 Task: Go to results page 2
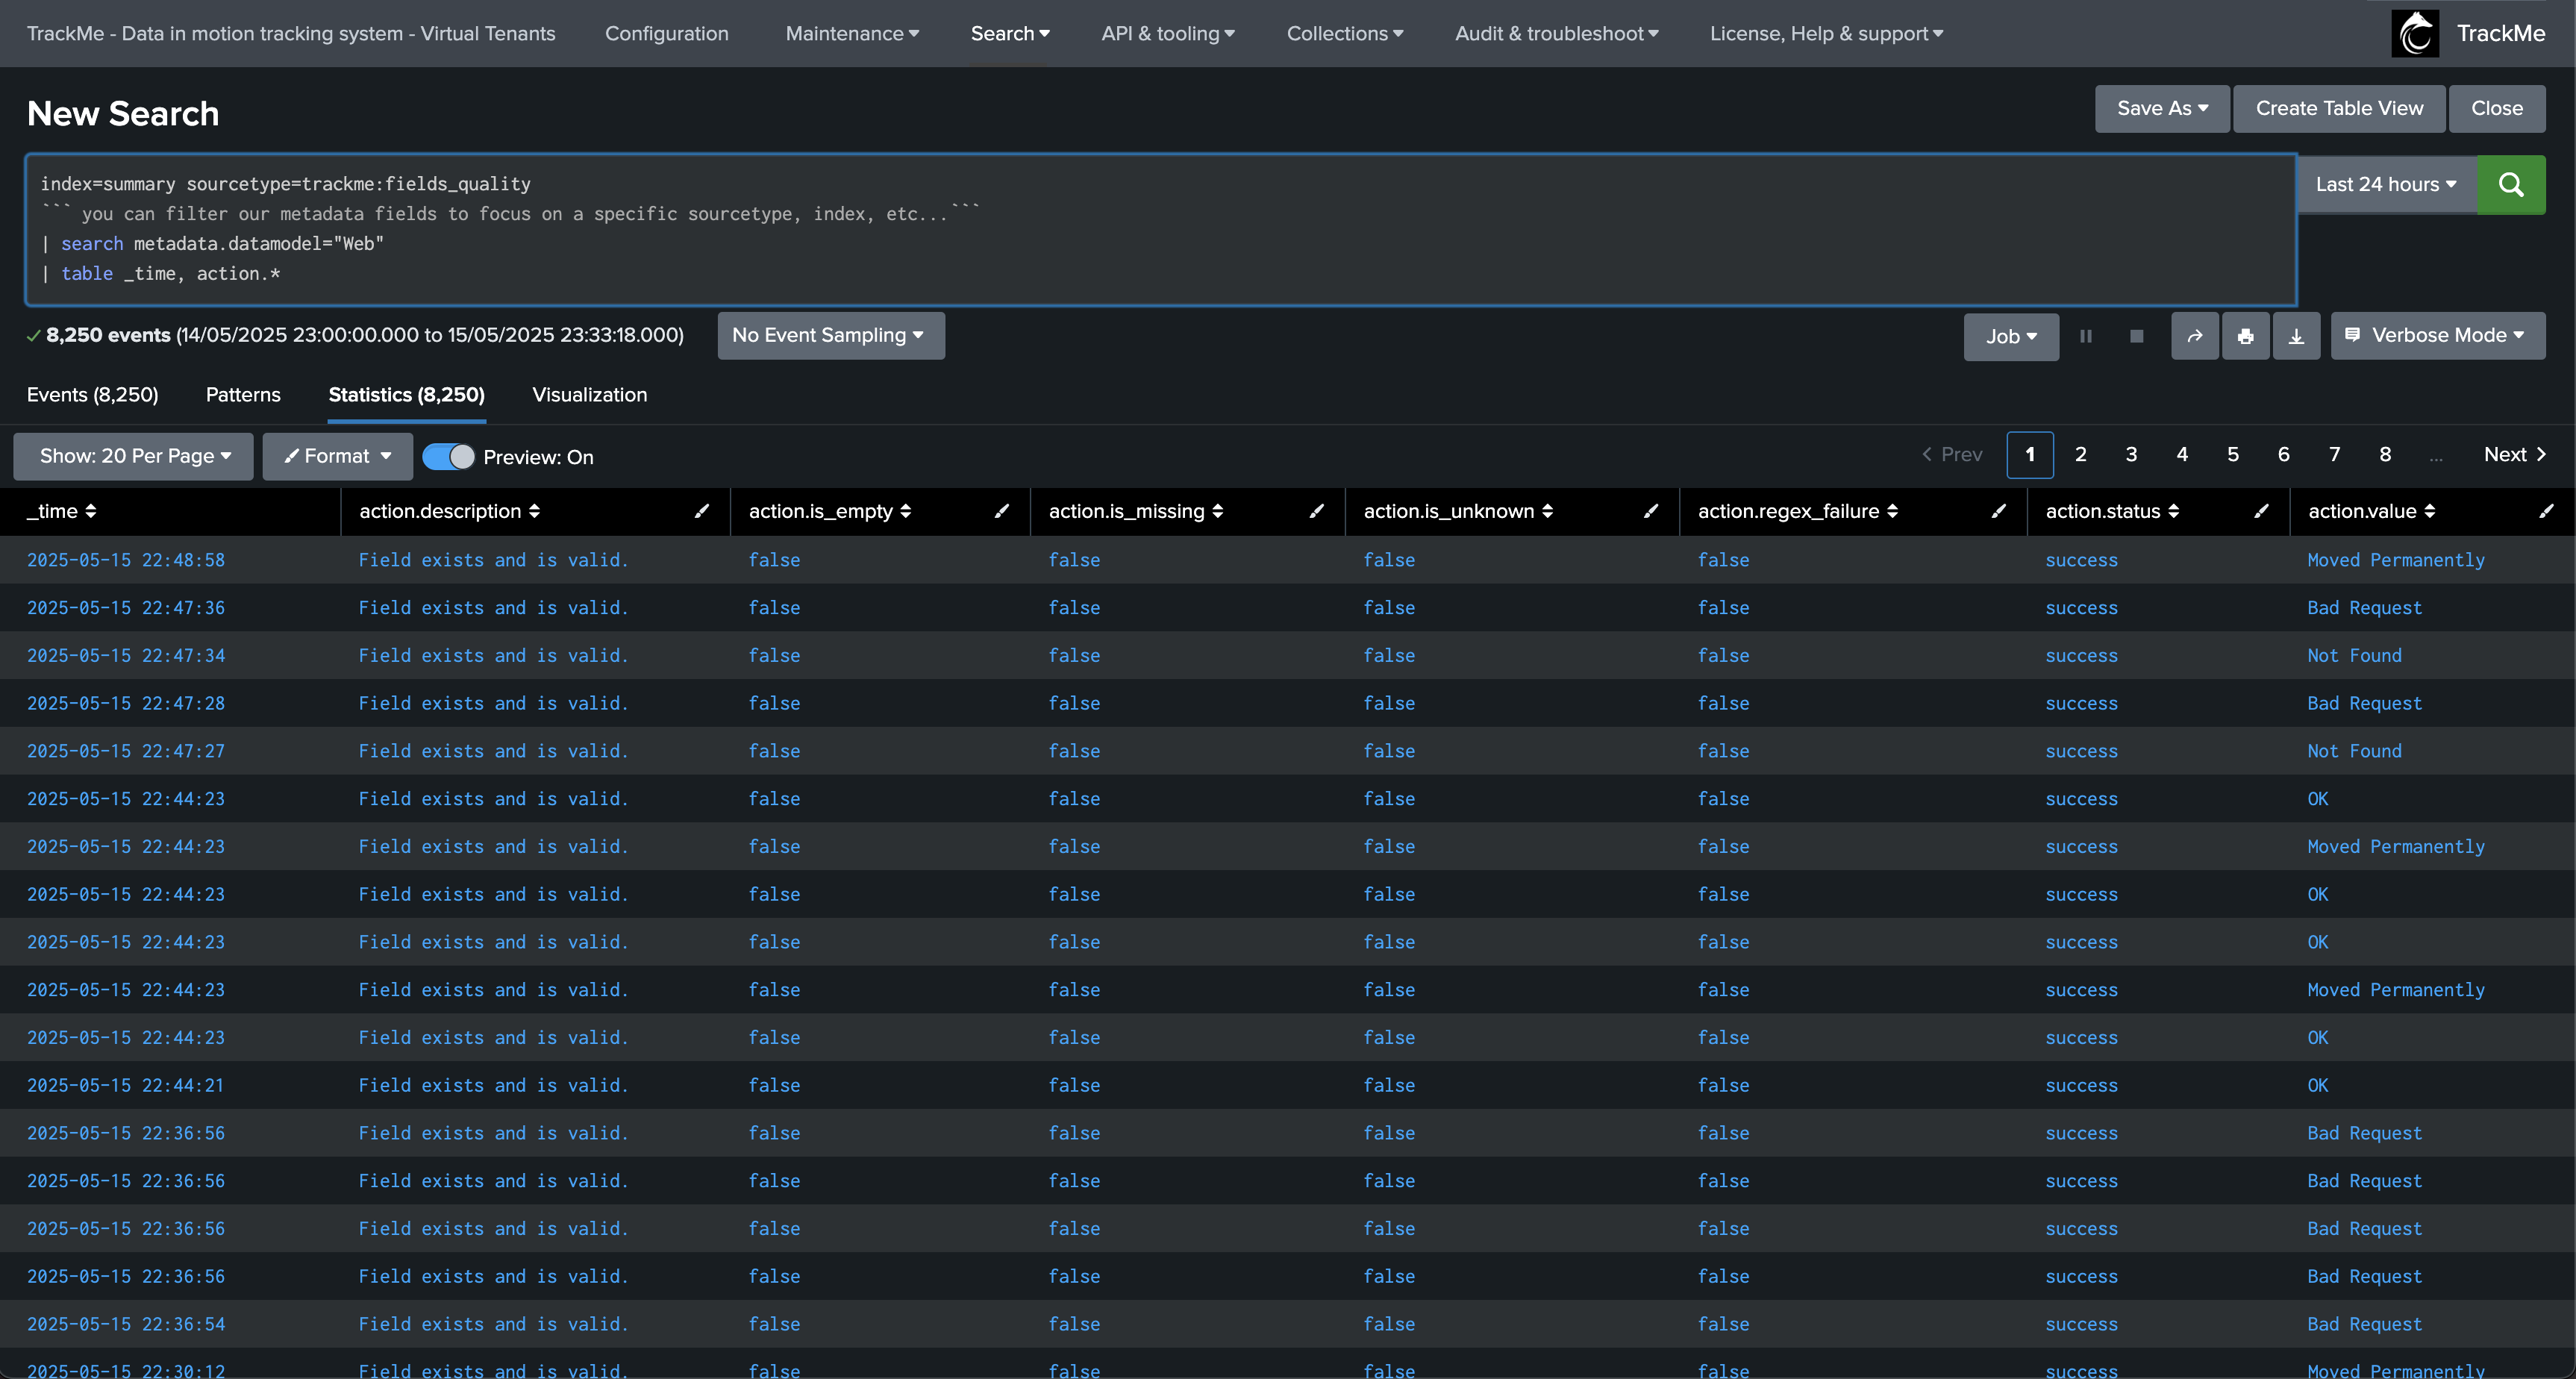[2080, 454]
